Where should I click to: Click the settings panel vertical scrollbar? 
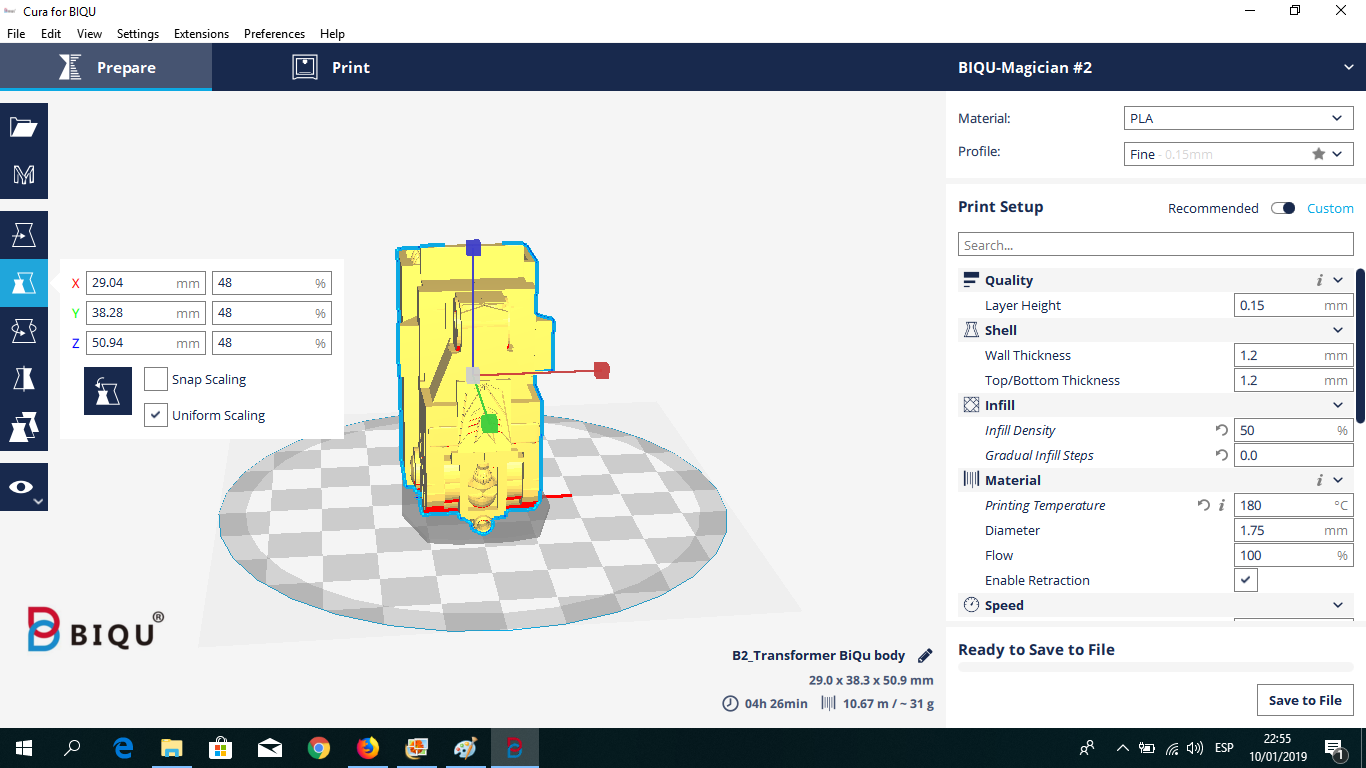[x=1360, y=345]
